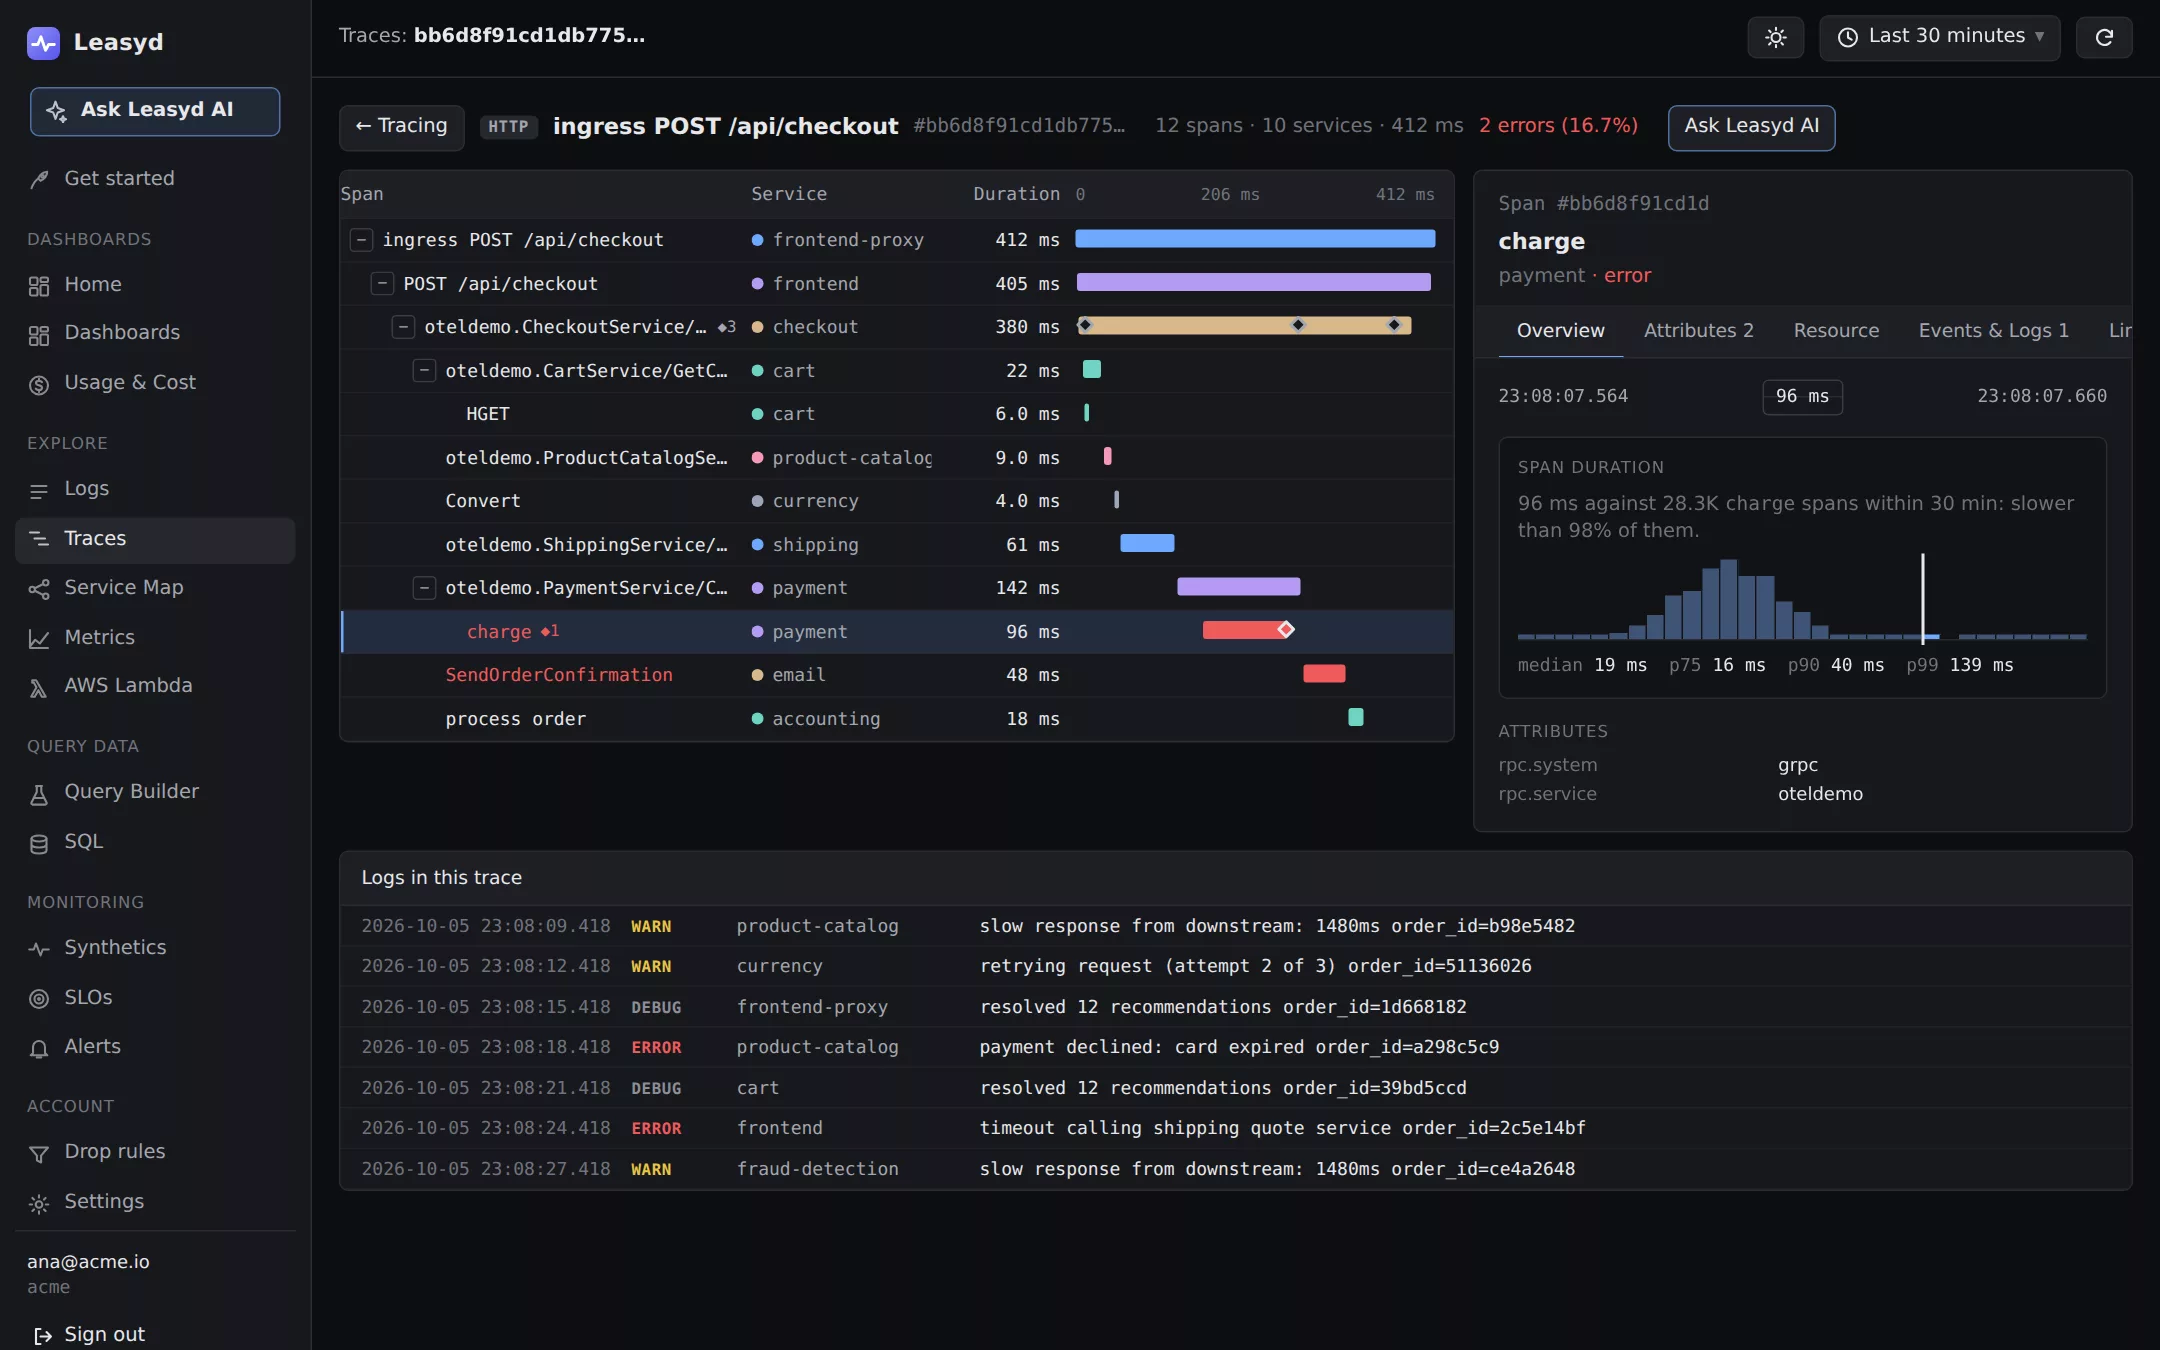Open SLOs target icon
Screen dimensions: 2160x1350
pos(39,998)
